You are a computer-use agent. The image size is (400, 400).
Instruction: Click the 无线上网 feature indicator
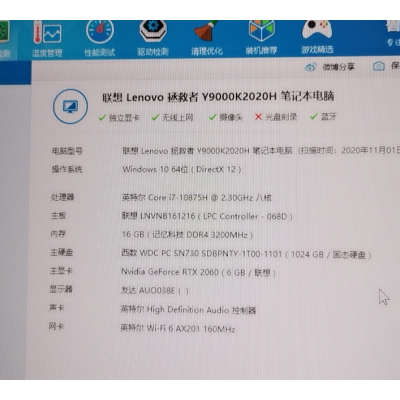click(x=172, y=117)
